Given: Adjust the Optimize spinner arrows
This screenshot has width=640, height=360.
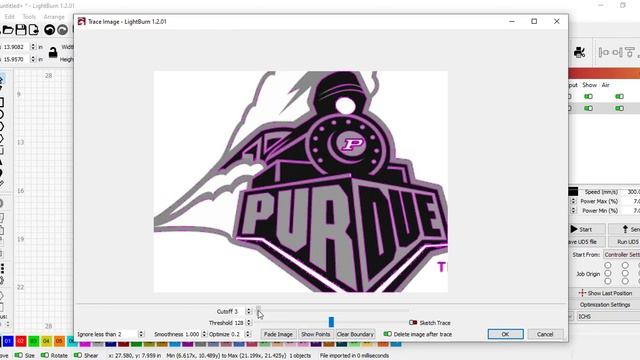Looking at the screenshot, I should (x=248, y=334).
